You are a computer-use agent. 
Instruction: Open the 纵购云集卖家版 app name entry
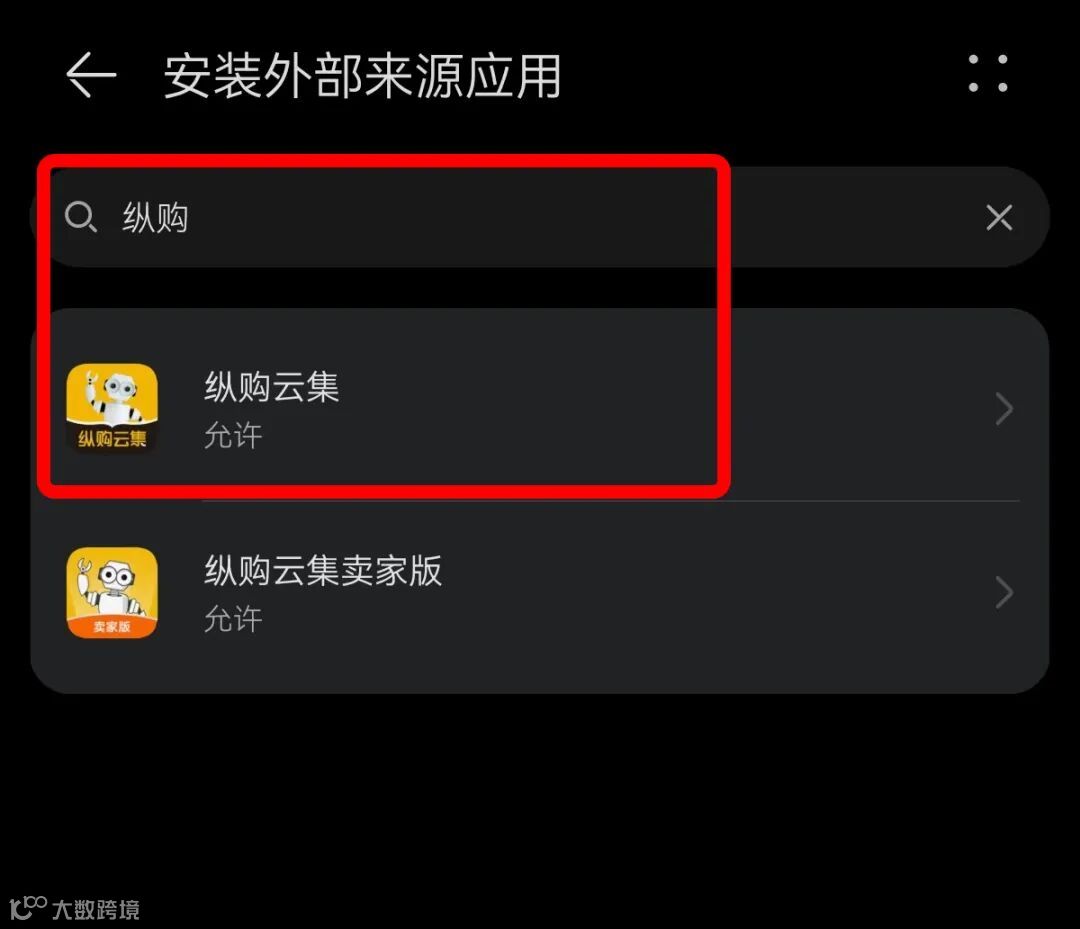[323, 570]
